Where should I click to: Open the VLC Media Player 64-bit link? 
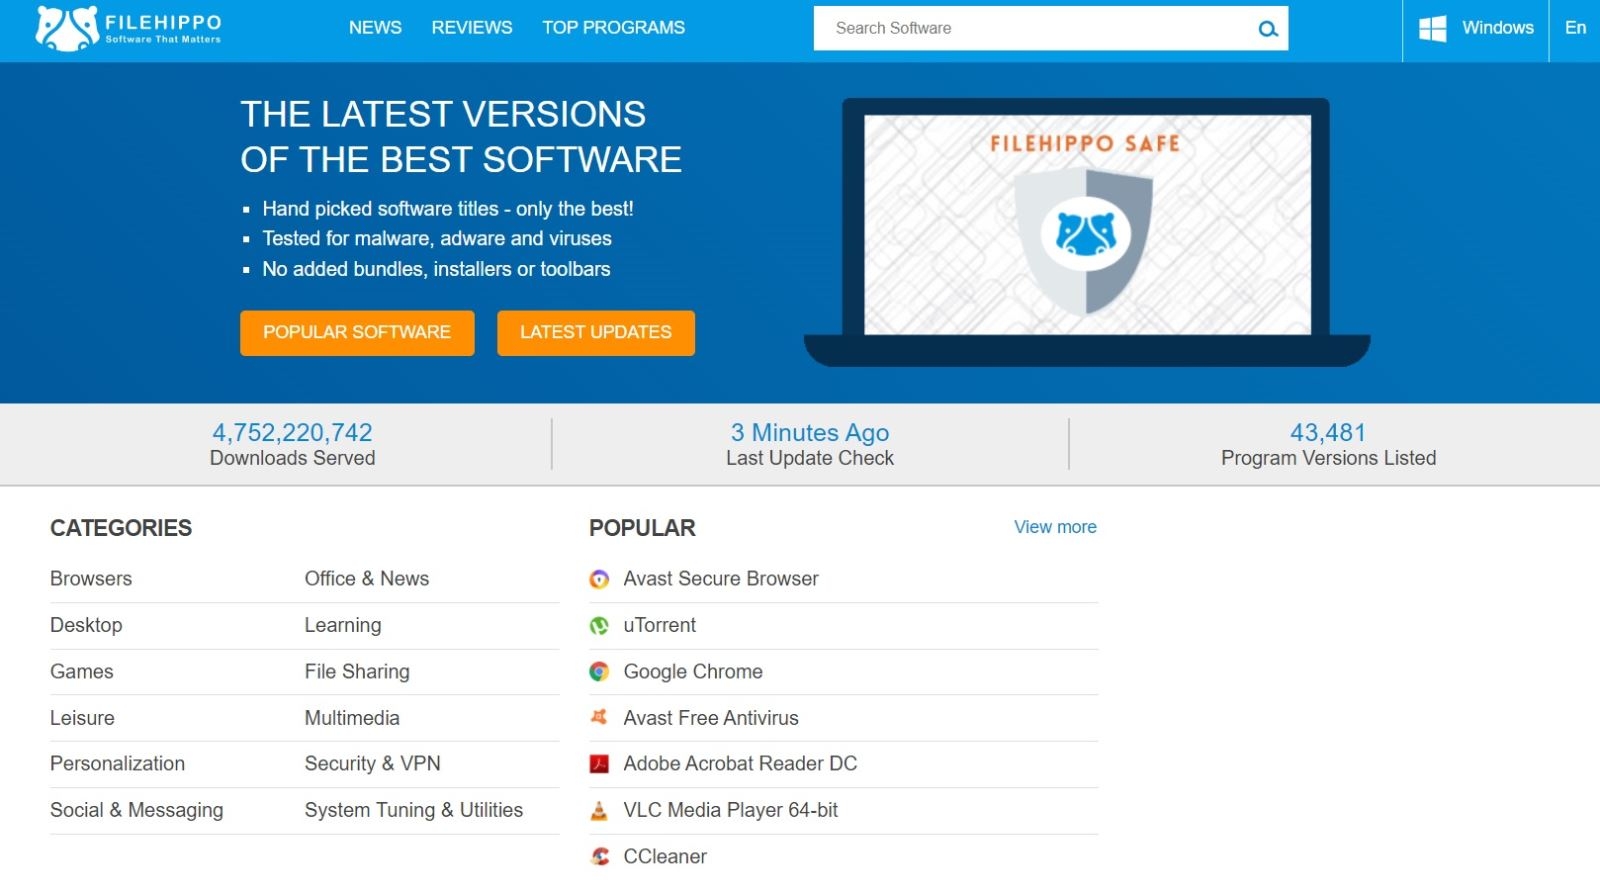[x=731, y=810]
